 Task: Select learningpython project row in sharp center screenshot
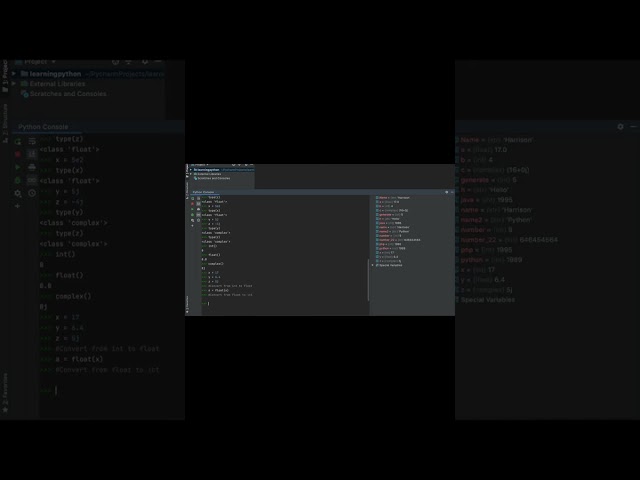click(x=222, y=169)
